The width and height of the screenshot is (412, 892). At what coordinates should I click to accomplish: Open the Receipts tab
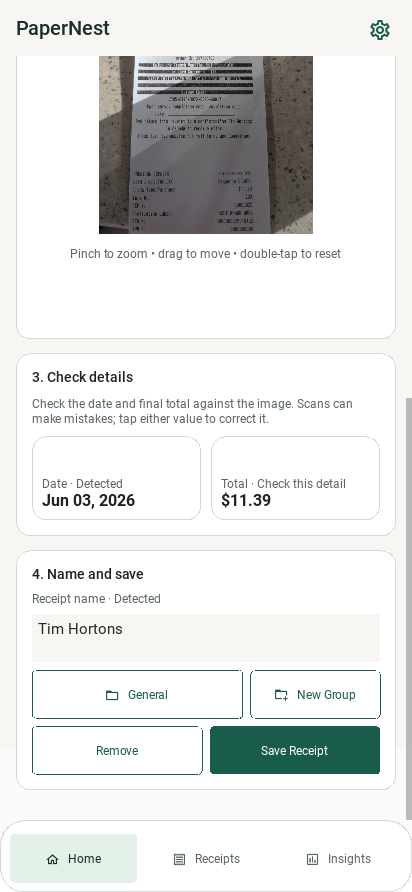[206, 859]
